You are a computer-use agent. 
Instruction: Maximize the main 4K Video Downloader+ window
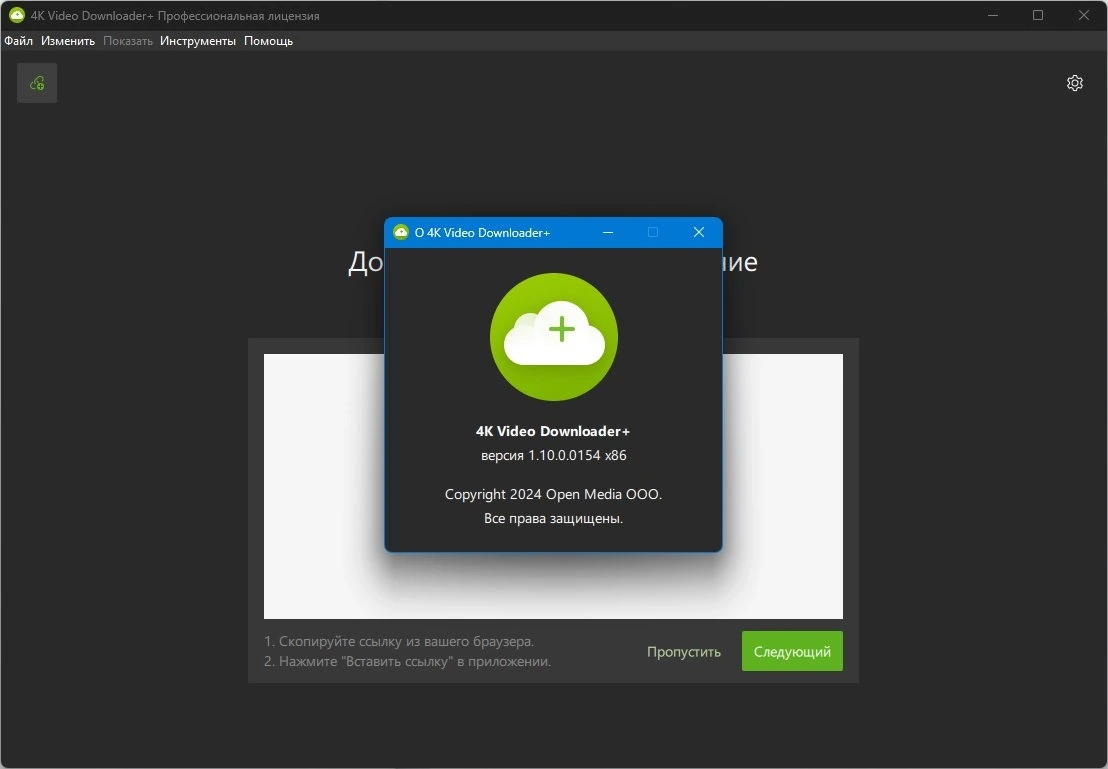[1038, 15]
